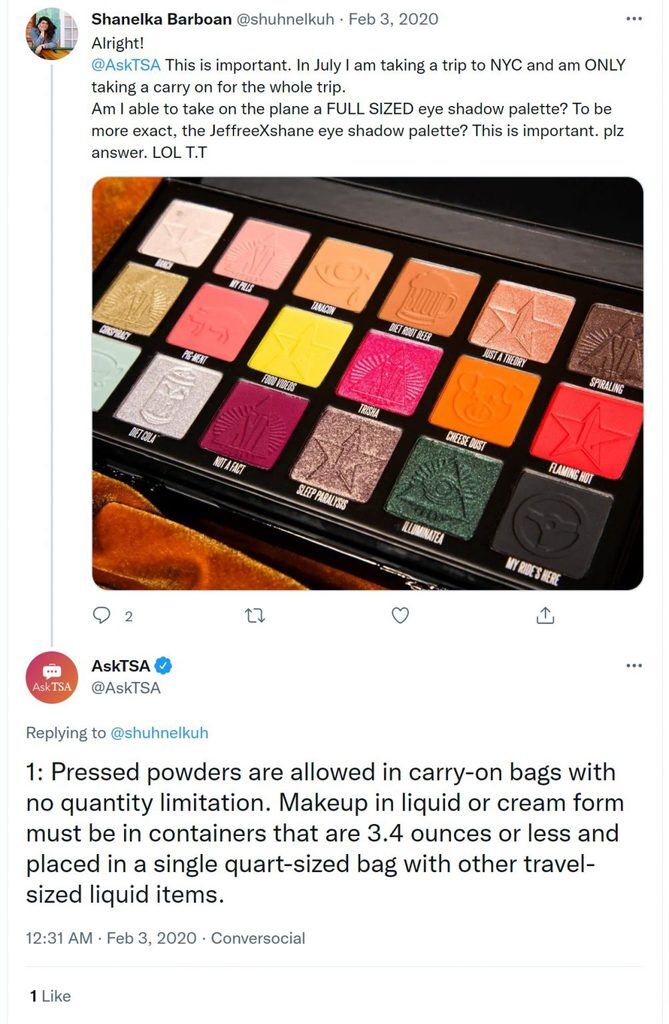
Task: Click the share upload icon
Action: click(x=546, y=615)
